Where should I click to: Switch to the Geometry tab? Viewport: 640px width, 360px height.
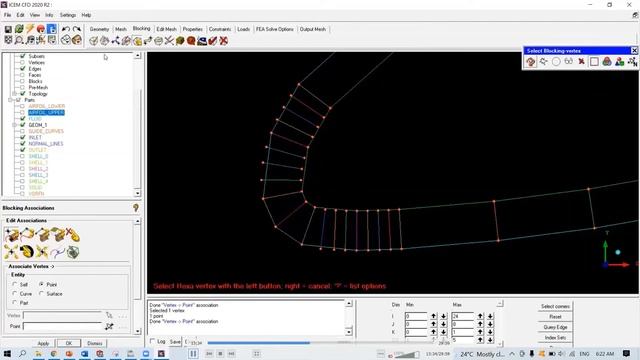(99, 29)
